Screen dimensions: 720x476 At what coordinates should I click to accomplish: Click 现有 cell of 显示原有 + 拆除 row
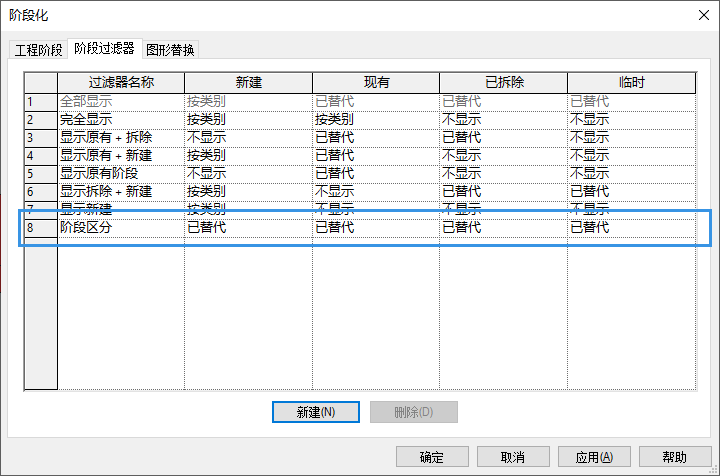click(376, 138)
